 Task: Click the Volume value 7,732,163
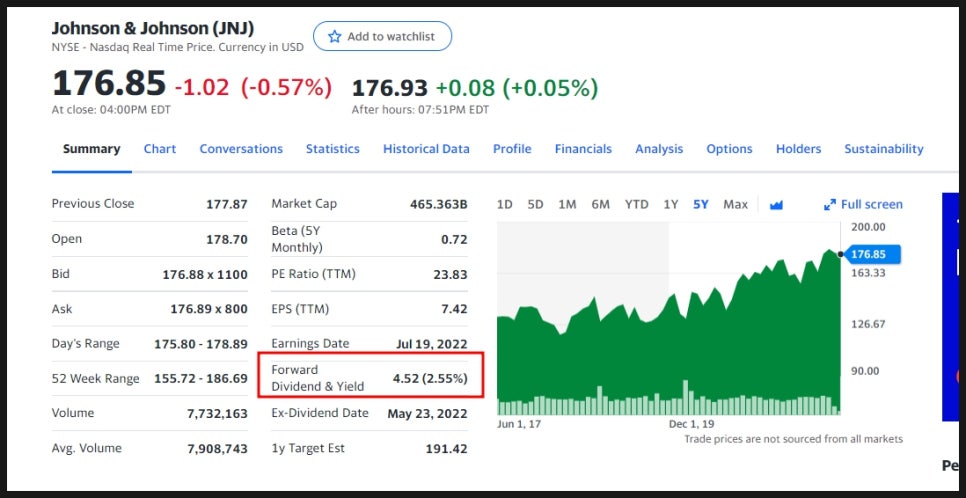click(217, 414)
